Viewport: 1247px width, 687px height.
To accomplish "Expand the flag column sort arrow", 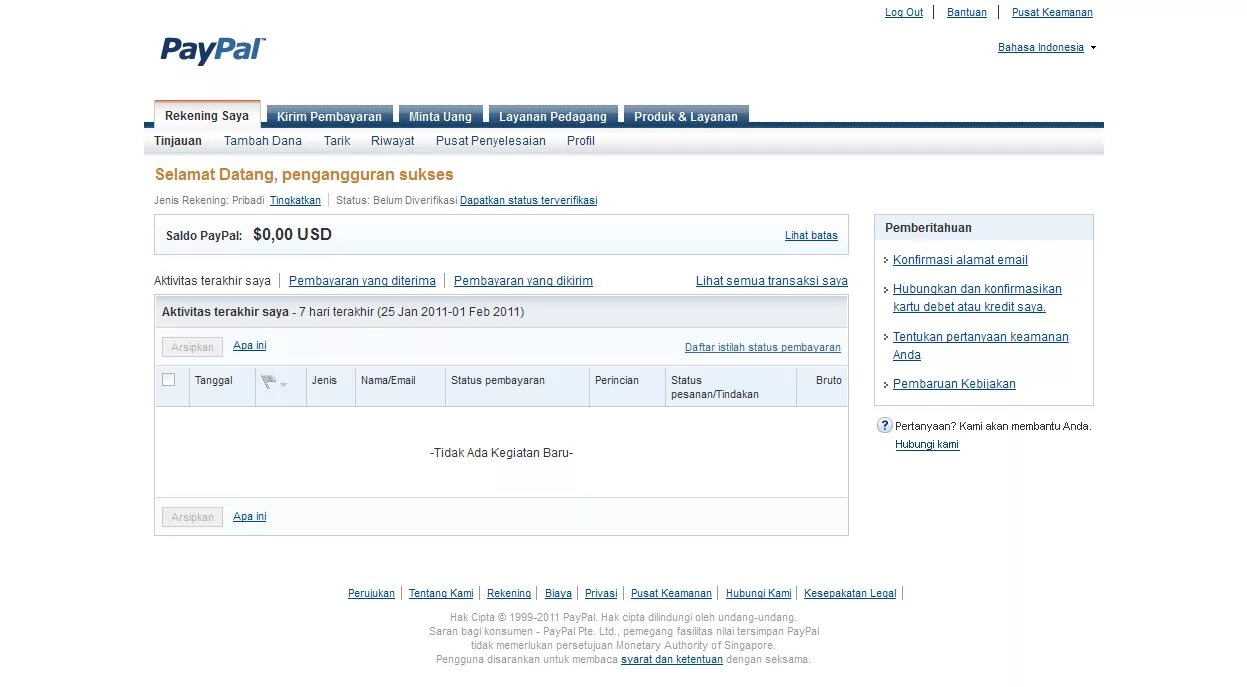I will click(x=283, y=384).
